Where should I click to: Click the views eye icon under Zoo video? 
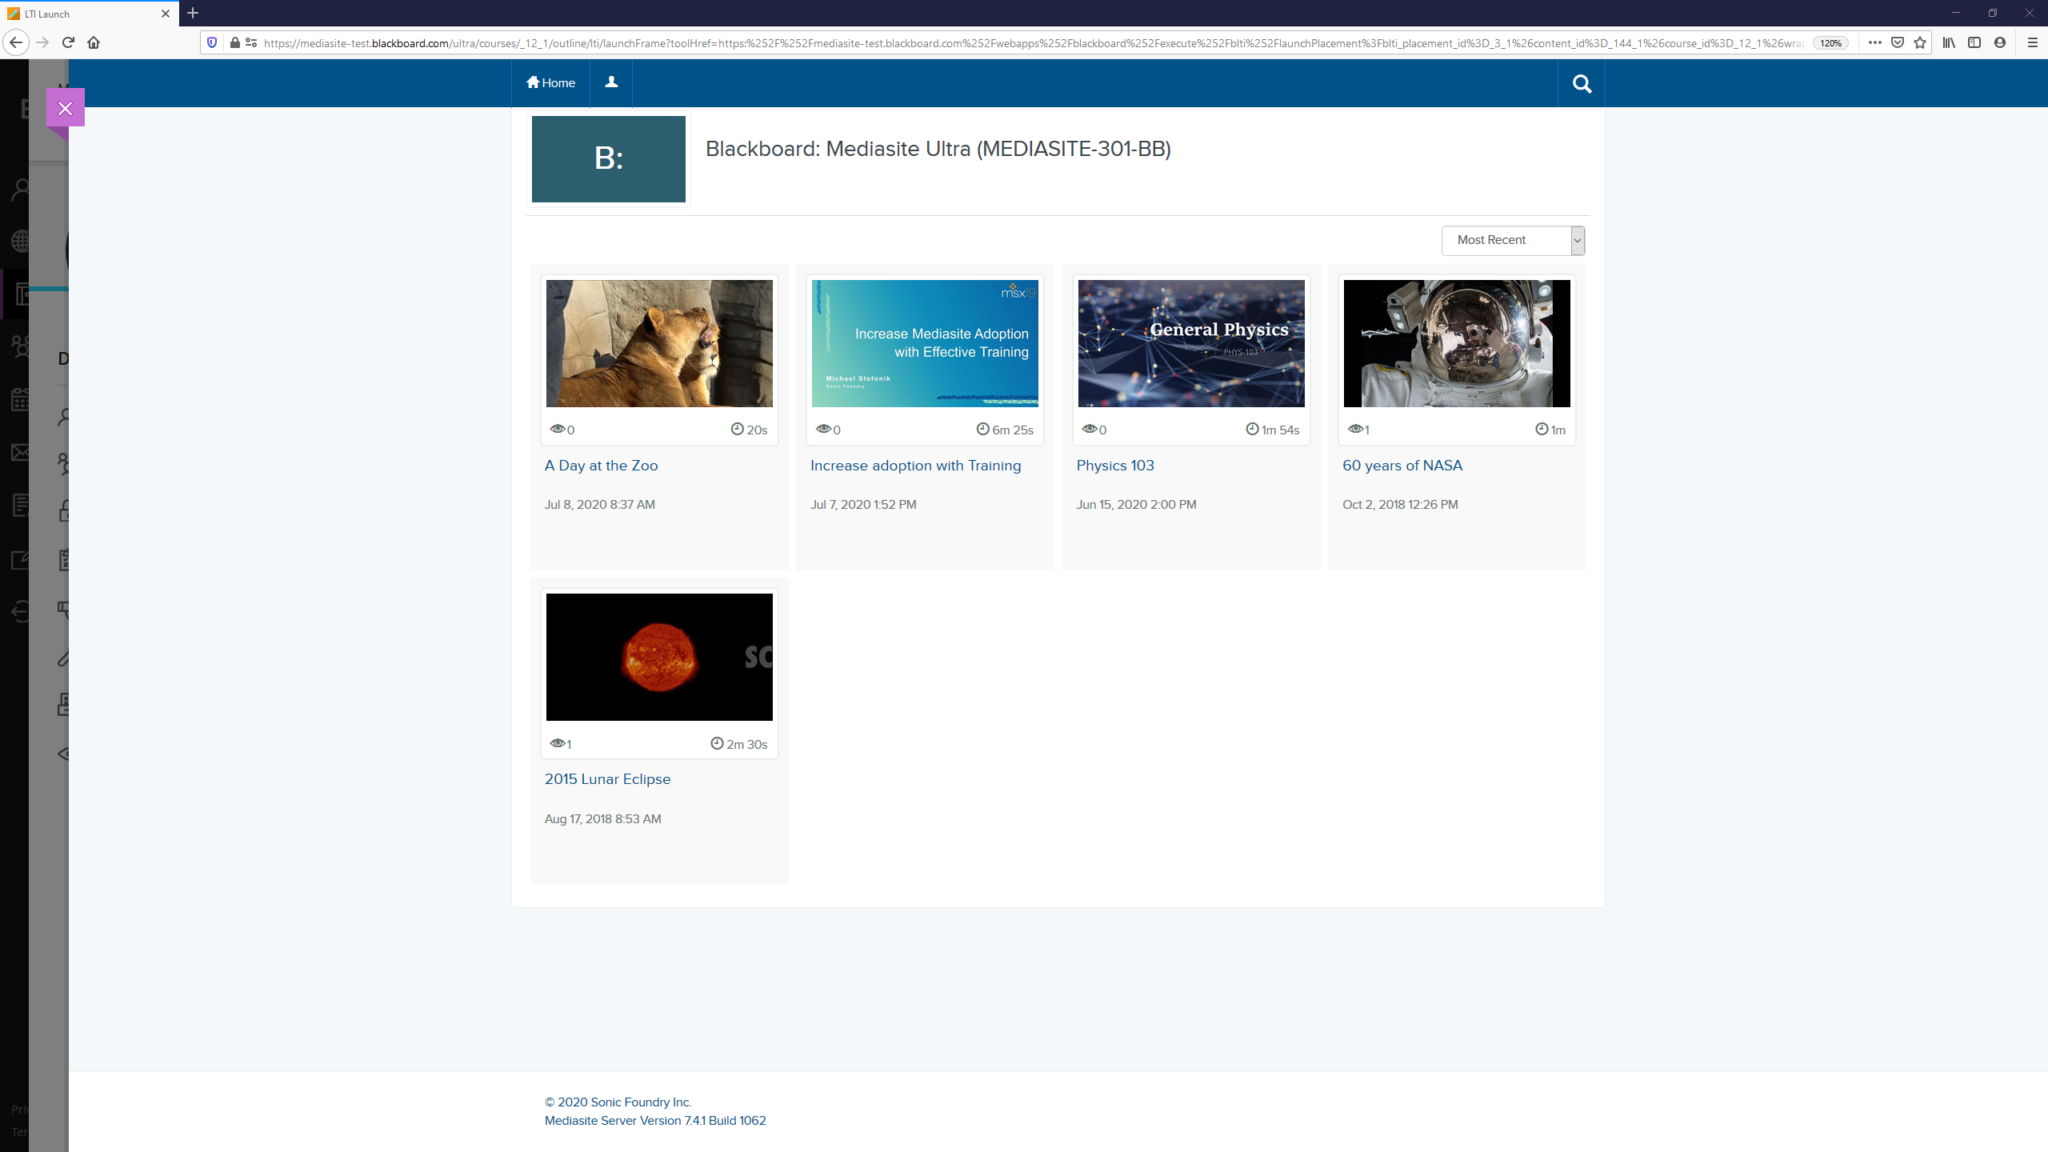point(557,429)
